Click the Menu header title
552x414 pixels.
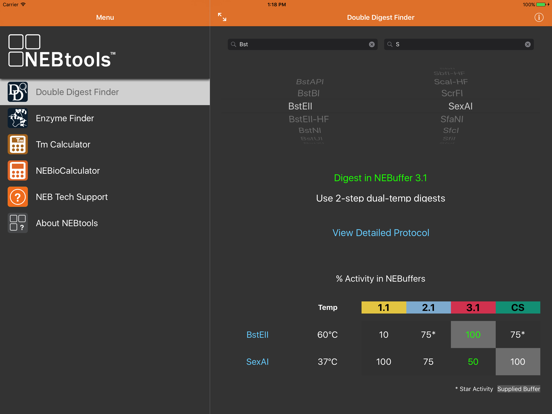(x=105, y=17)
